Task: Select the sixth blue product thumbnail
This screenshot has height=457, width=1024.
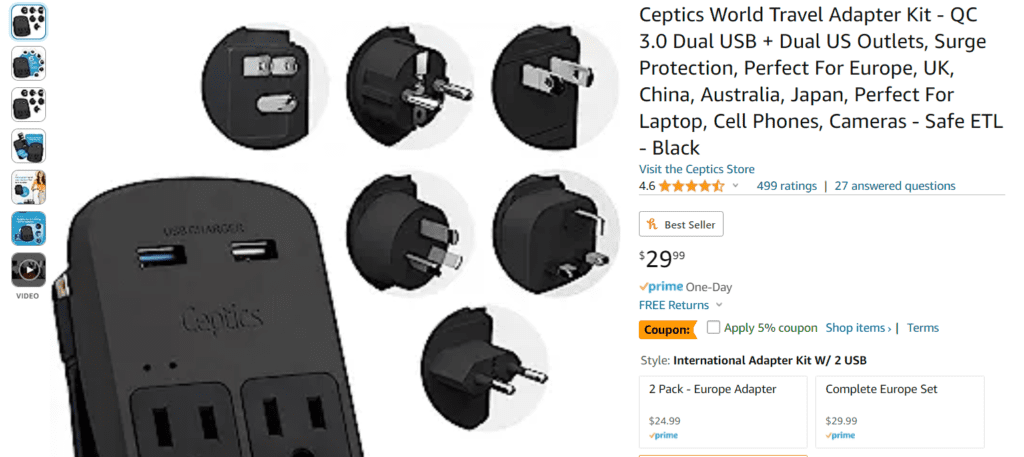Action: click(x=28, y=228)
